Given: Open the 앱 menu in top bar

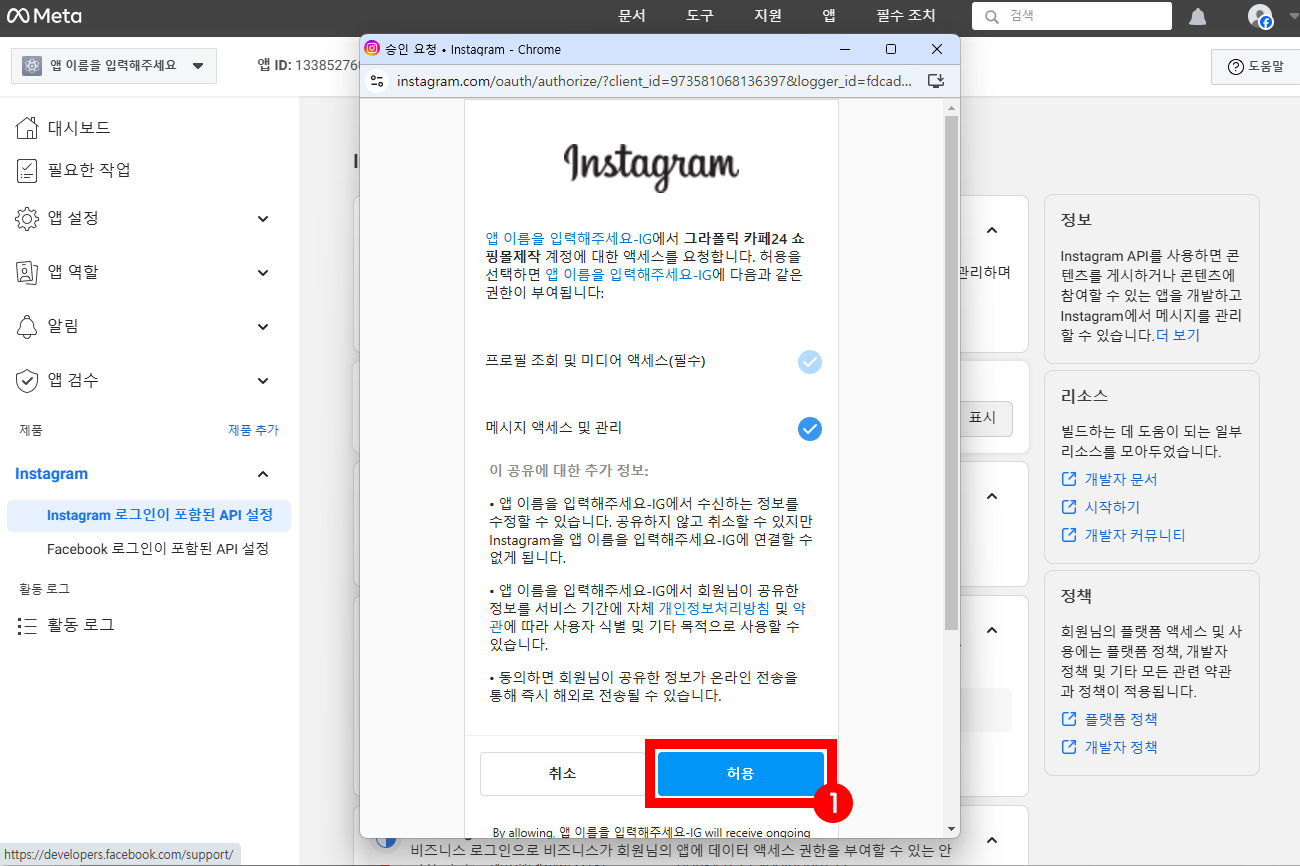Looking at the screenshot, I should click(x=829, y=16).
